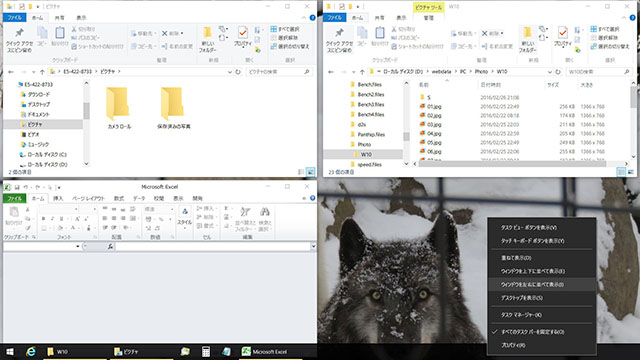Image resolution: width=640 pixels, height=360 pixels.
Task: Click the Microsoft Excel taskbar button
Action: tap(269, 351)
